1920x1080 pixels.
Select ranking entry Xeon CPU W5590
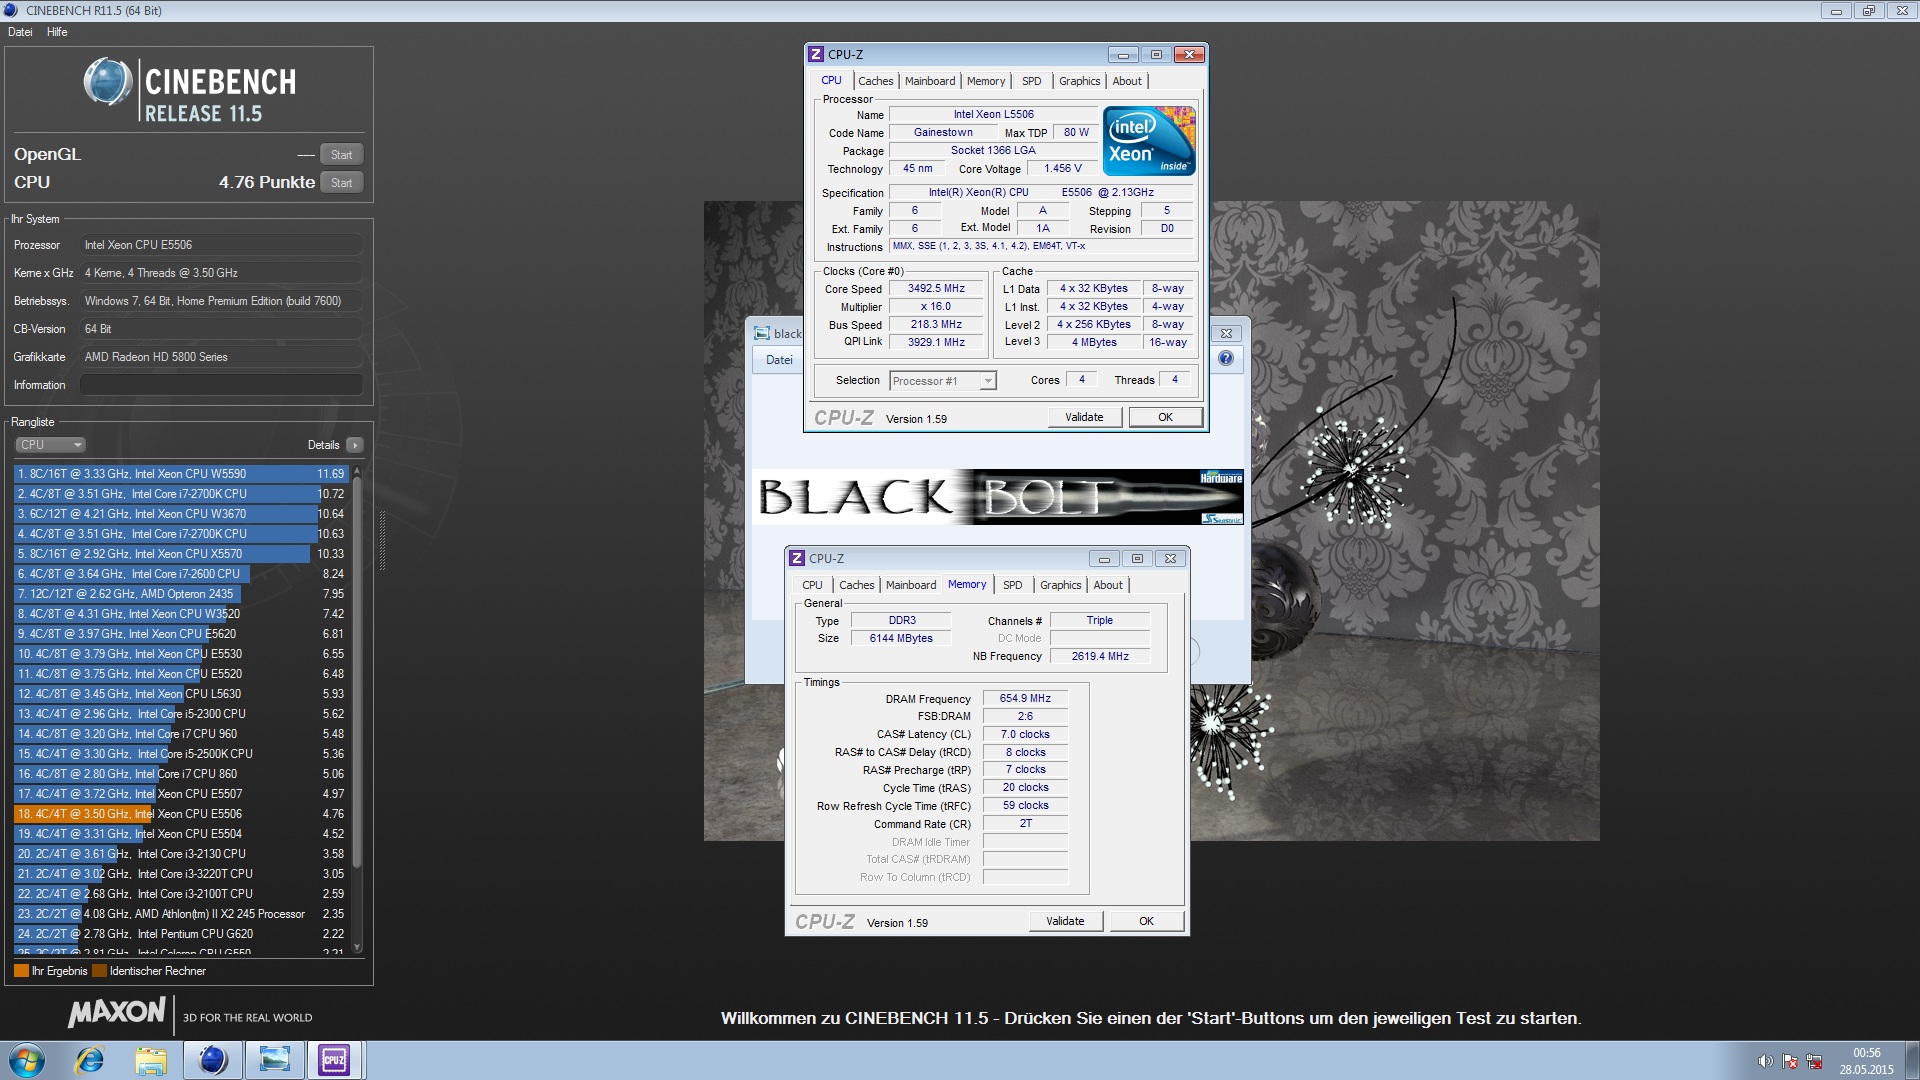180,474
